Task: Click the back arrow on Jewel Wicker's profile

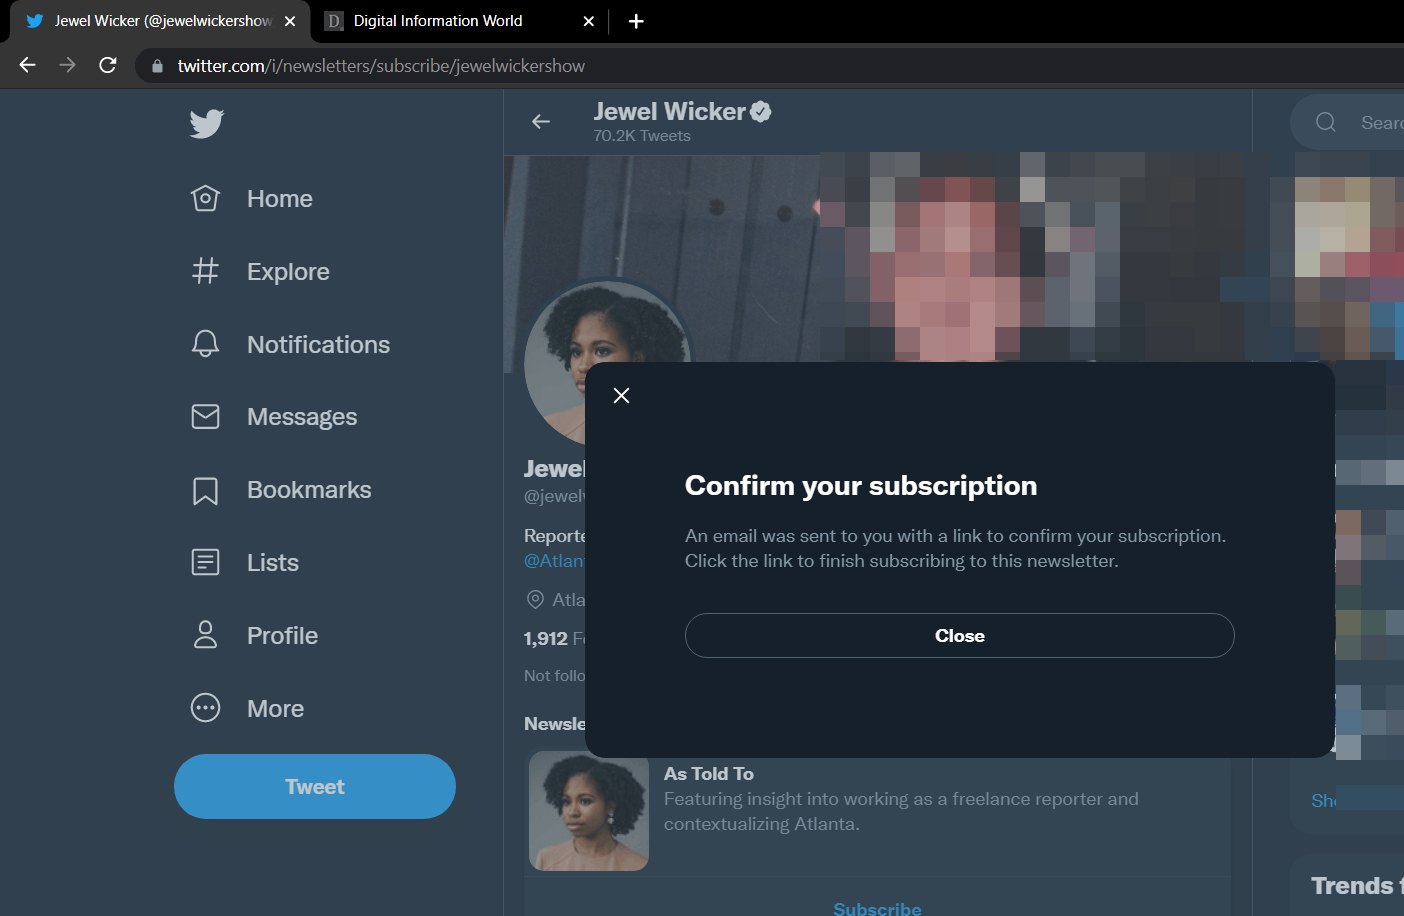Action: tap(541, 121)
